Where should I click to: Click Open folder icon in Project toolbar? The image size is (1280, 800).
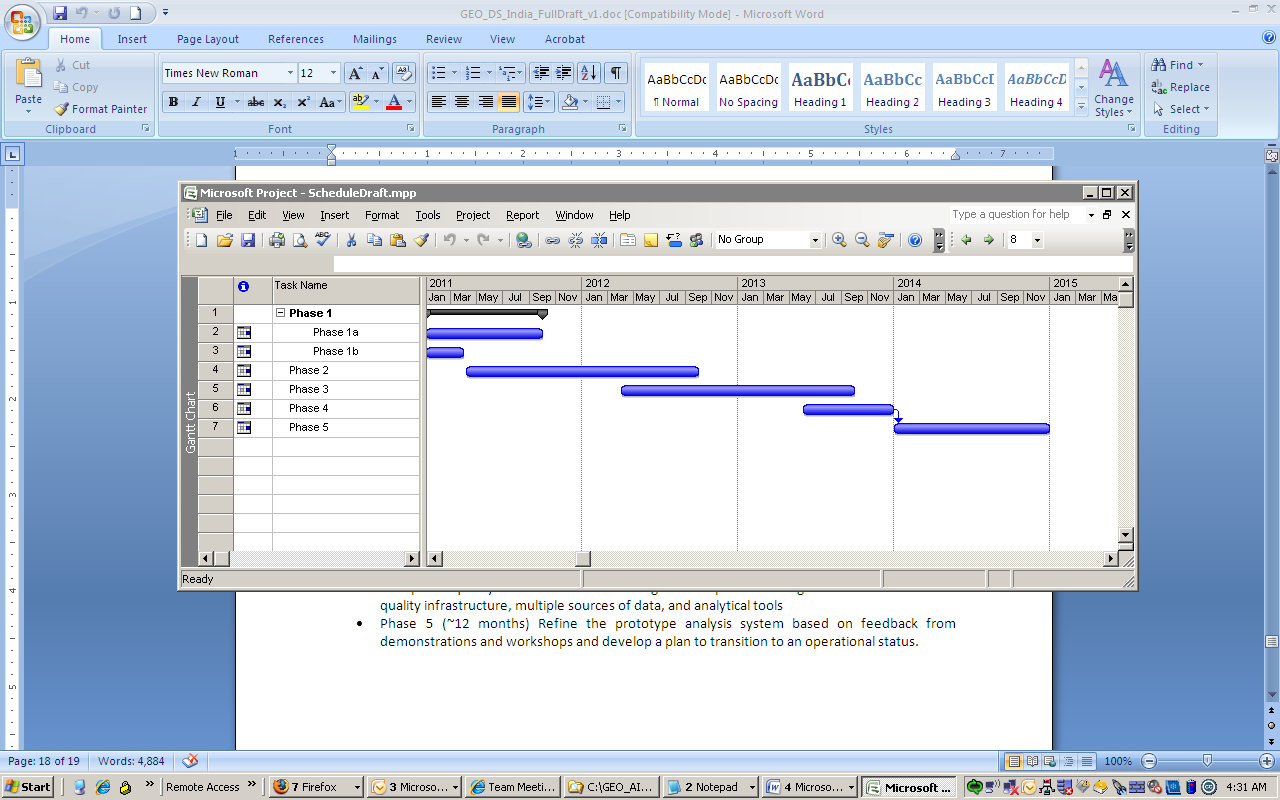point(225,240)
